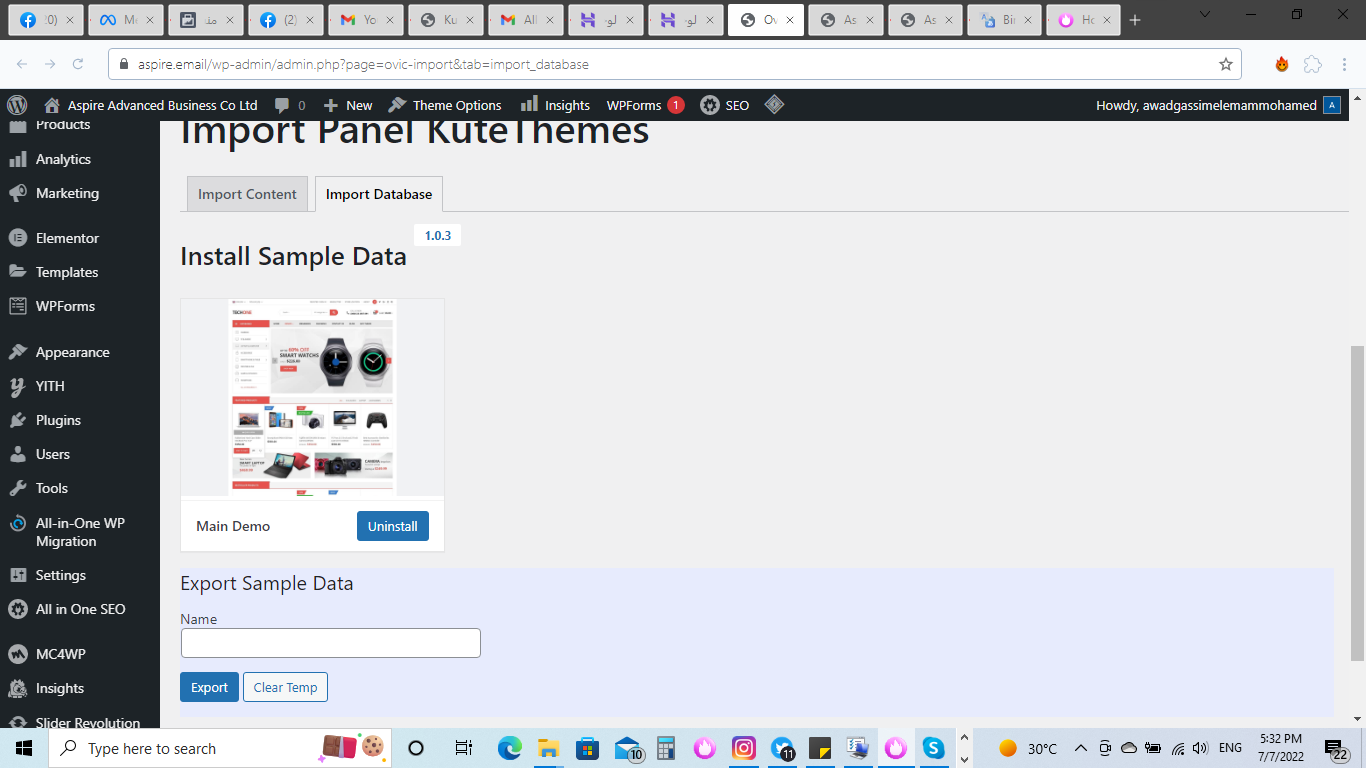The width and height of the screenshot is (1366, 768).
Task: Open the tab search dropdown arrow
Action: click(x=1205, y=14)
